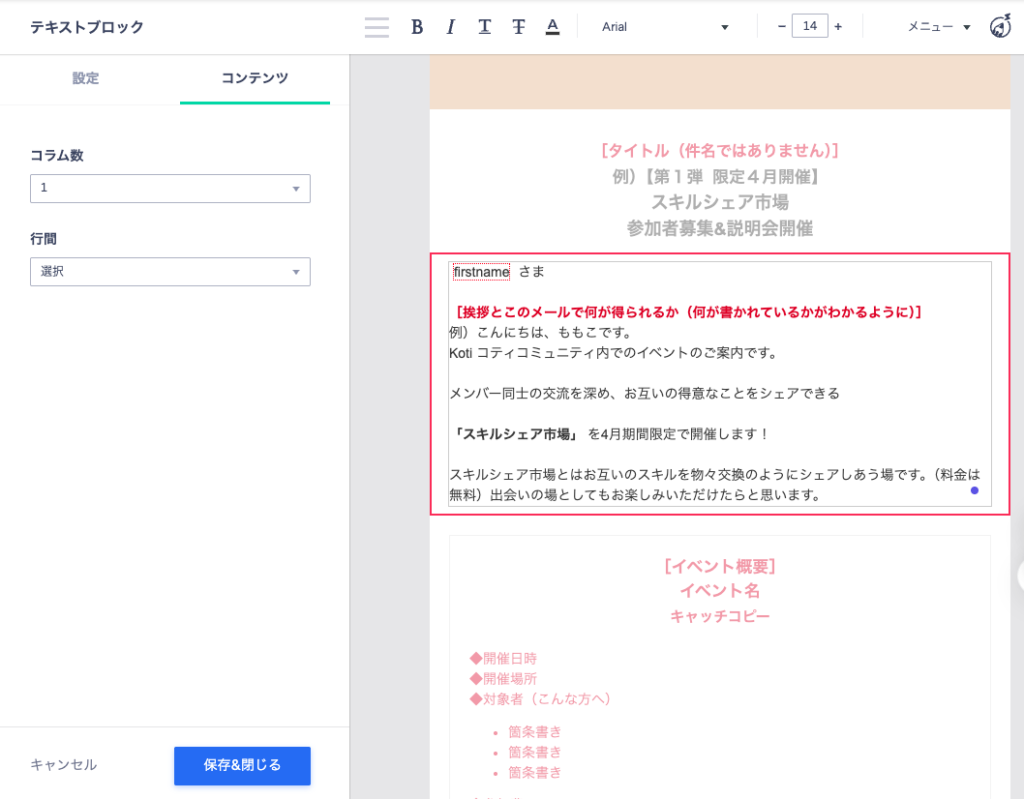The image size is (1024, 799).
Task: Click the キャッチコピー text
Action: 720,616
